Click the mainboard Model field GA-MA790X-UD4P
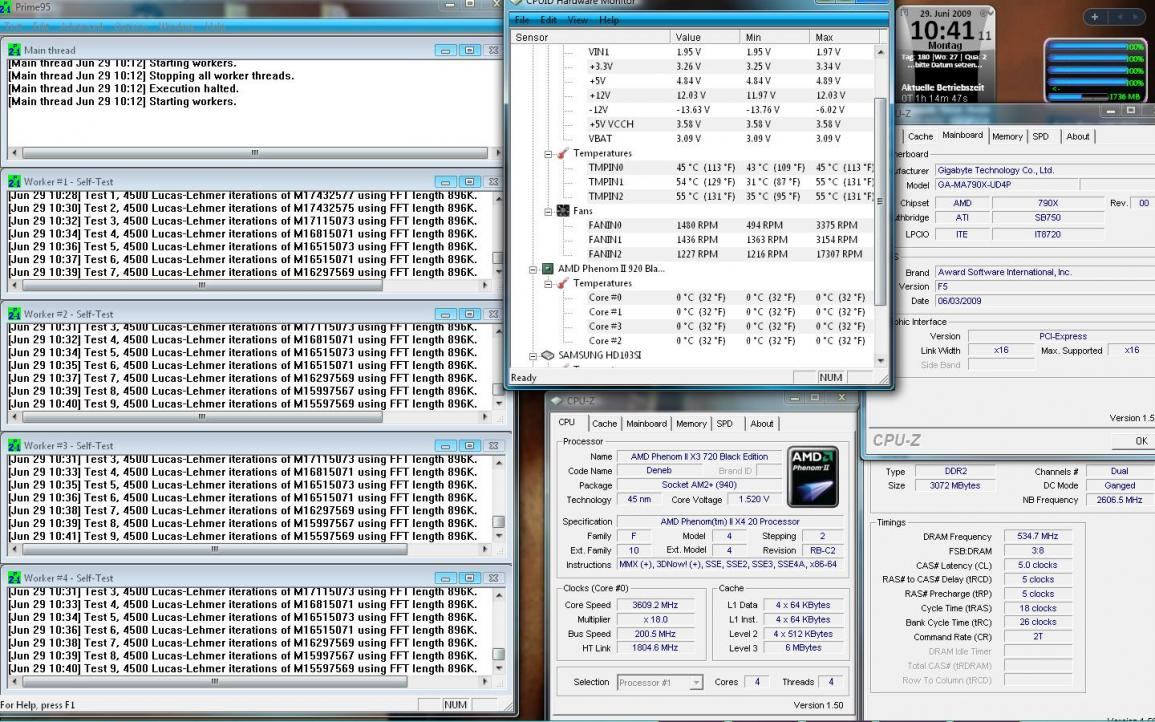The image size is (1155, 722). click(x=1007, y=185)
